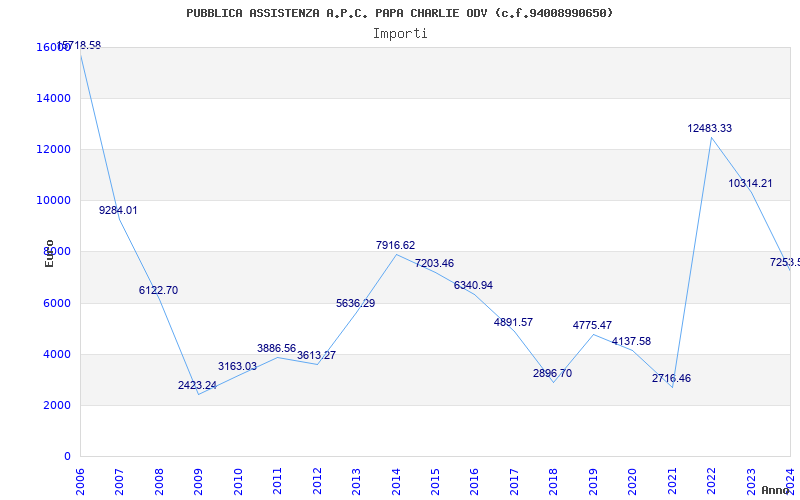This screenshot has height=500, width=800.
Task: Click the y-axis tick 12000
Action: pyautogui.click(x=54, y=149)
